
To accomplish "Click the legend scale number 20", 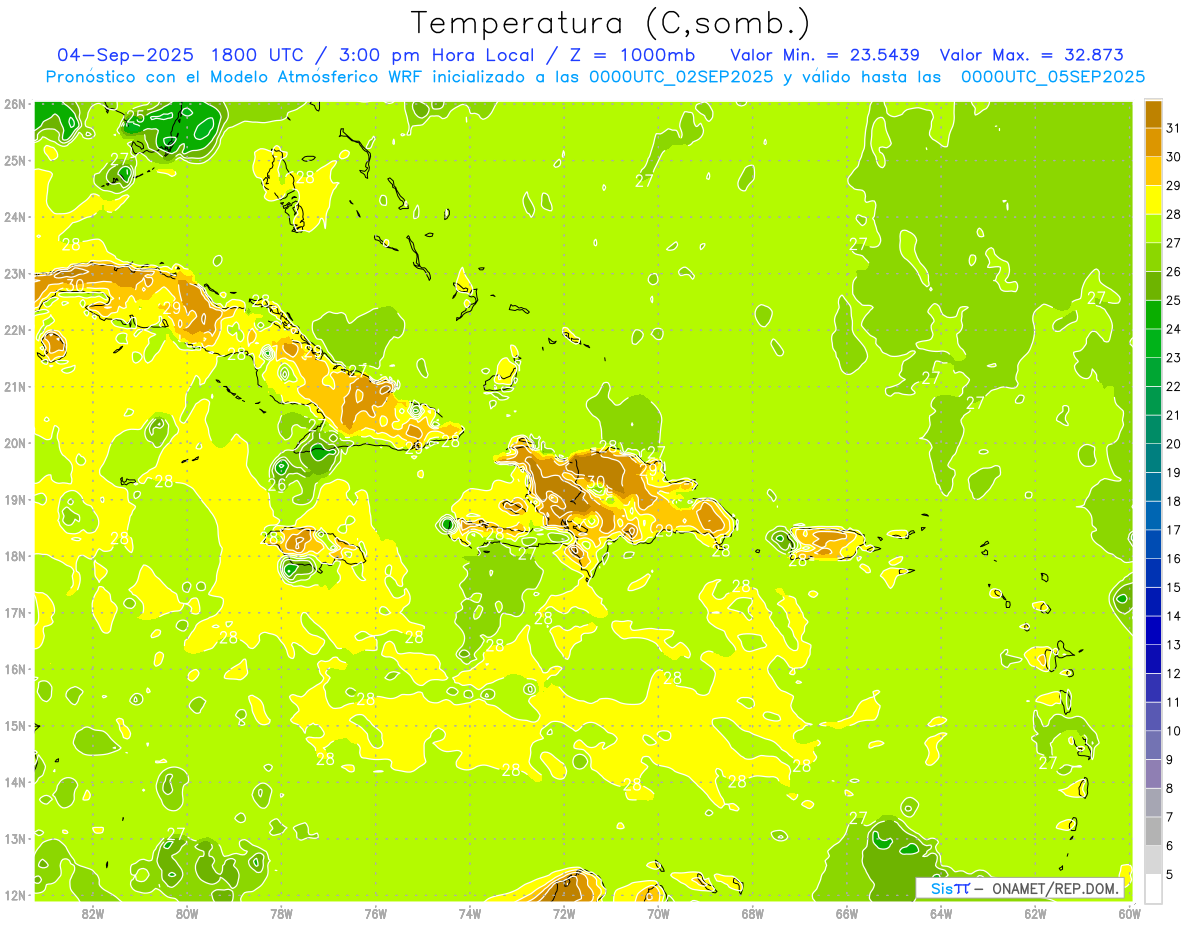I will [1174, 444].
